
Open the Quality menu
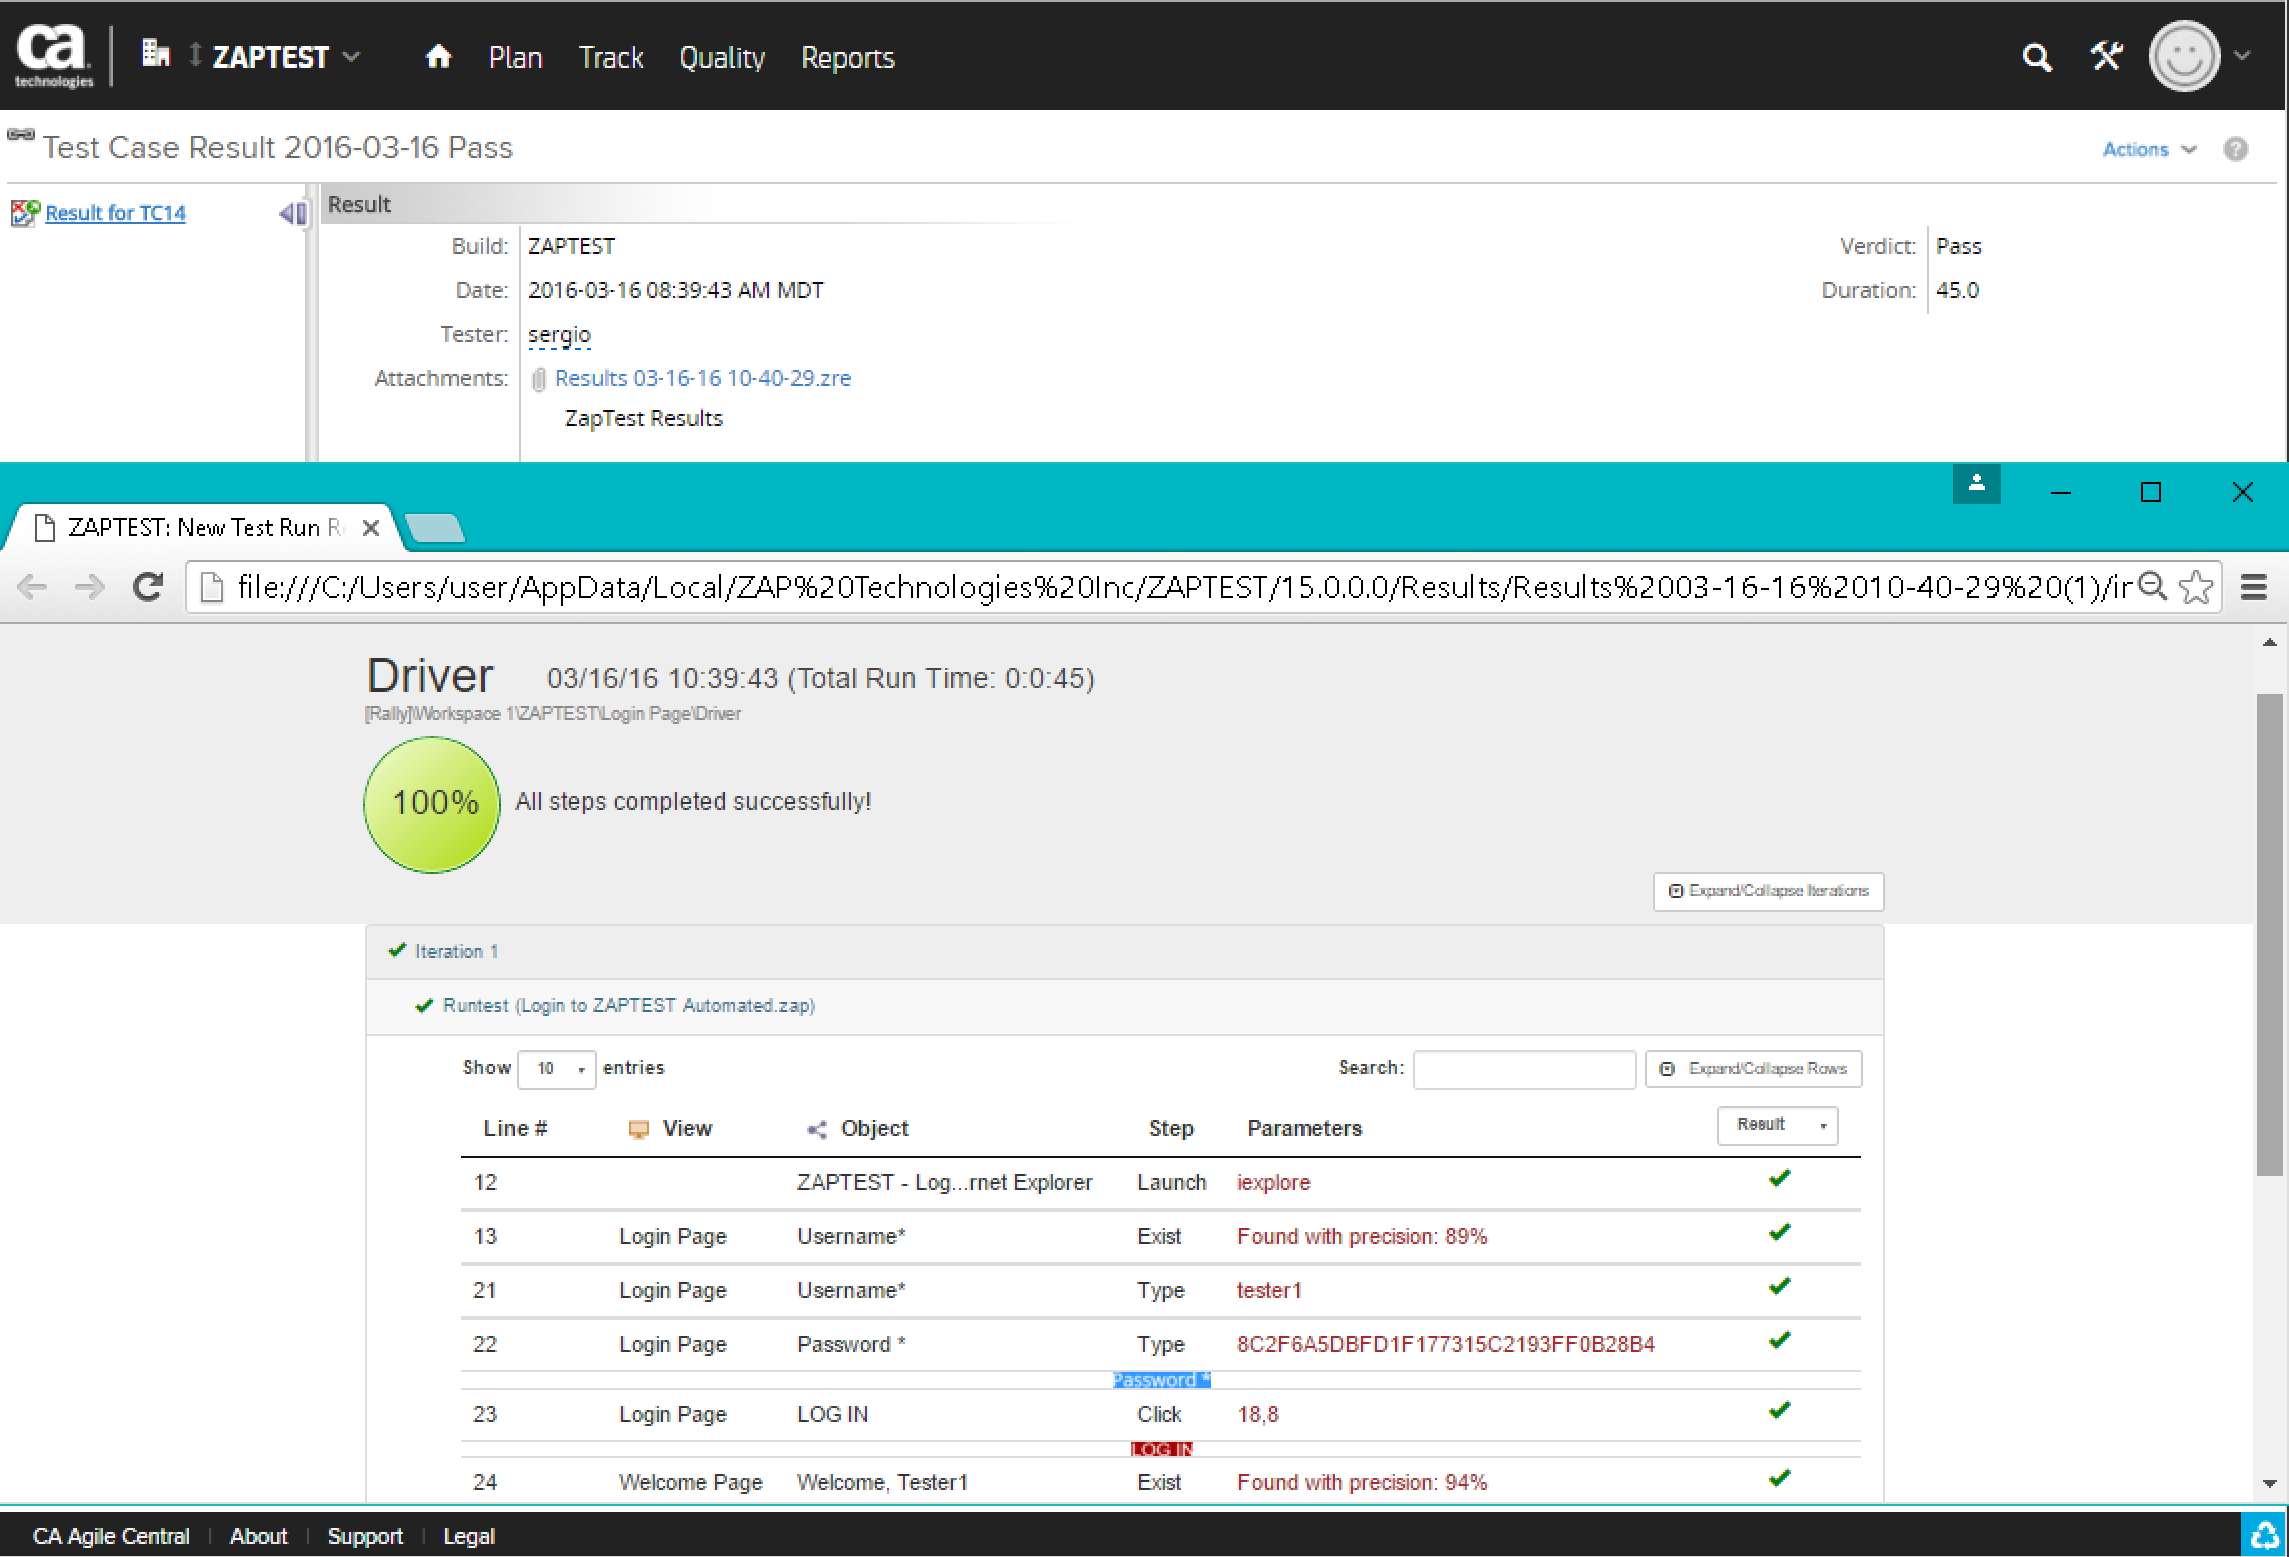coord(721,58)
